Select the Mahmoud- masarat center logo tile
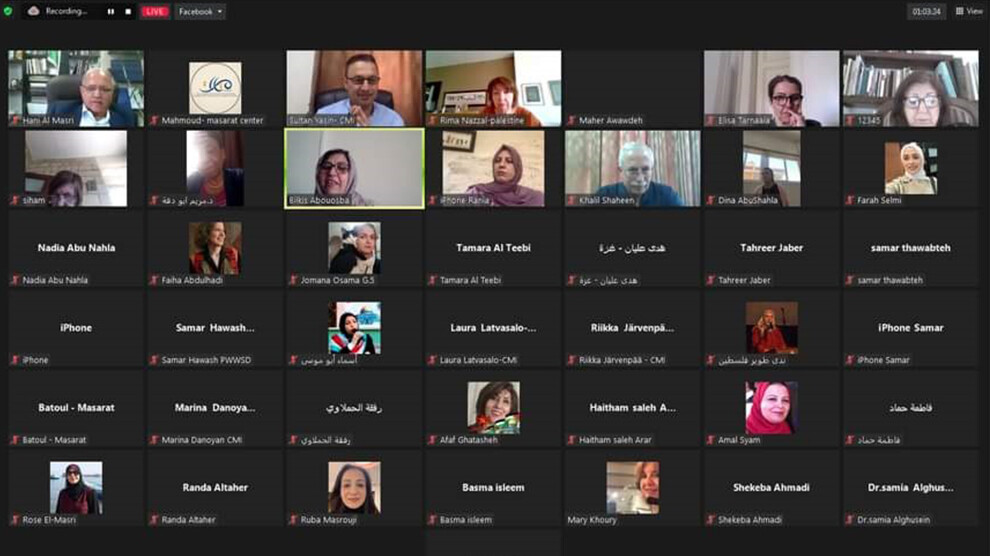 (215, 88)
